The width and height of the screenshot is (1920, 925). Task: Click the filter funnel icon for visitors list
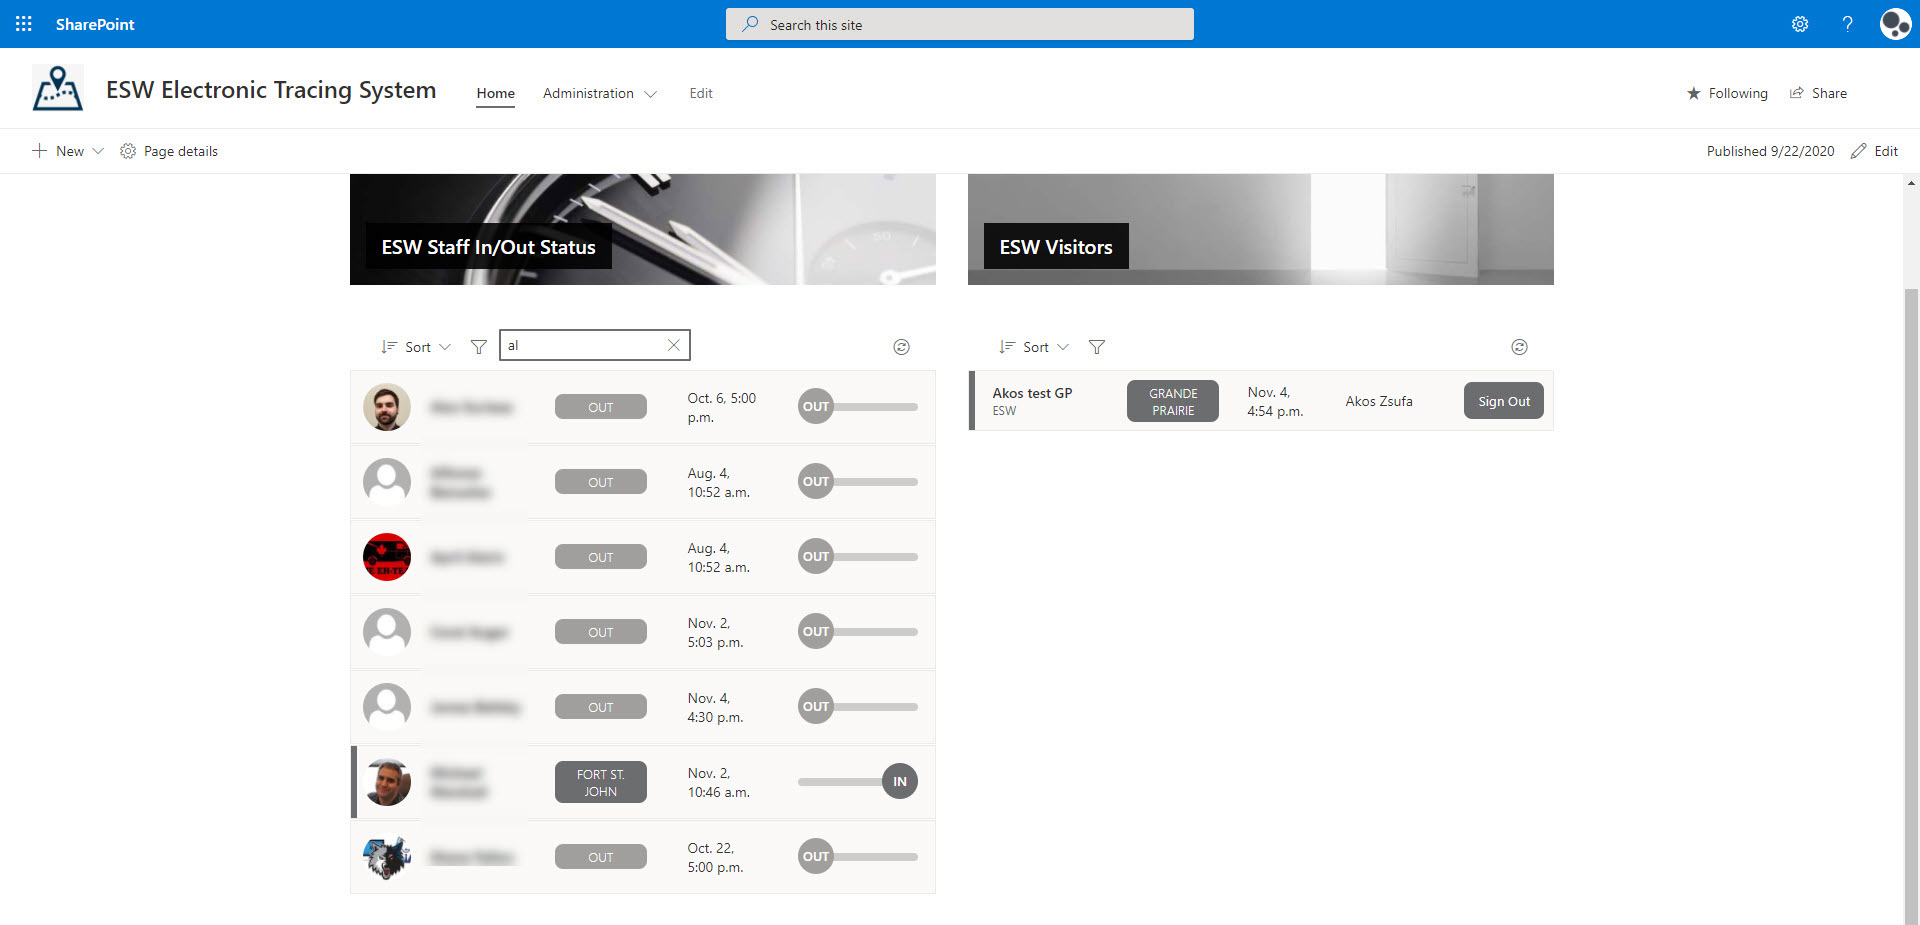pos(1097,347)
